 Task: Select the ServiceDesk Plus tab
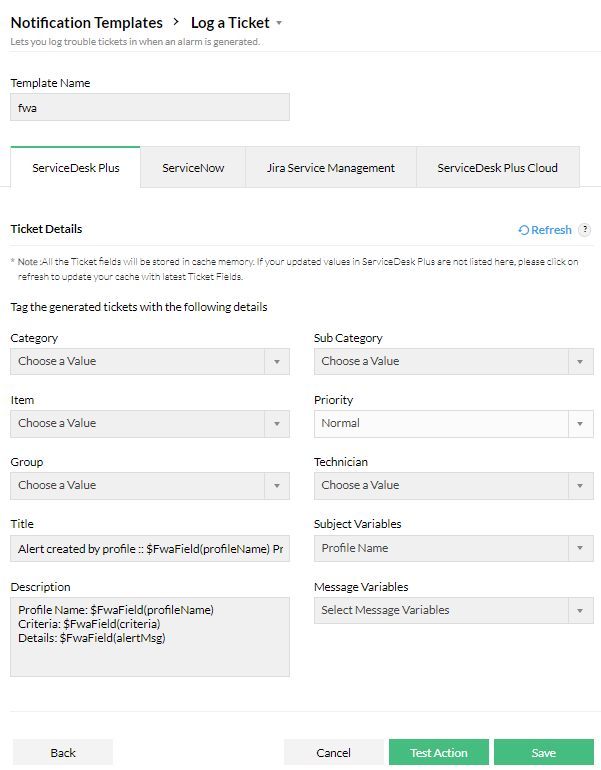(x=76, y=168)
